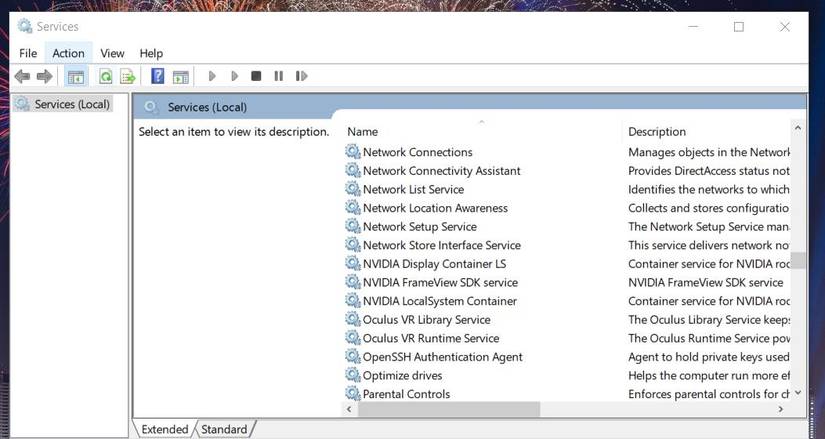Click the 'Manages objects in the Network' description
This screenshot has height=439, width=825.
[709, 152]
